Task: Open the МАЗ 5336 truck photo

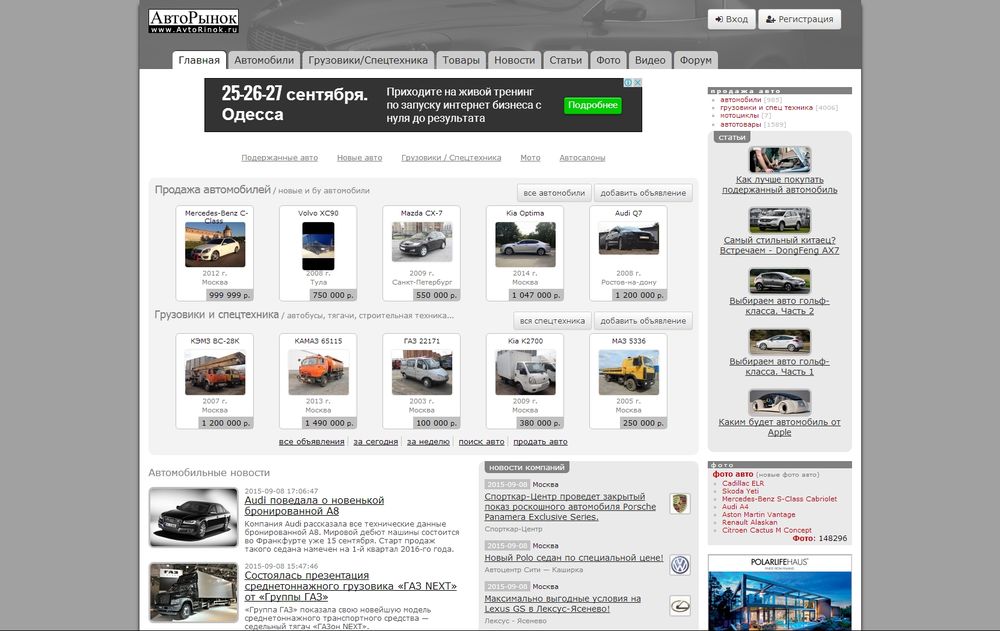Action: coord(628,372)
